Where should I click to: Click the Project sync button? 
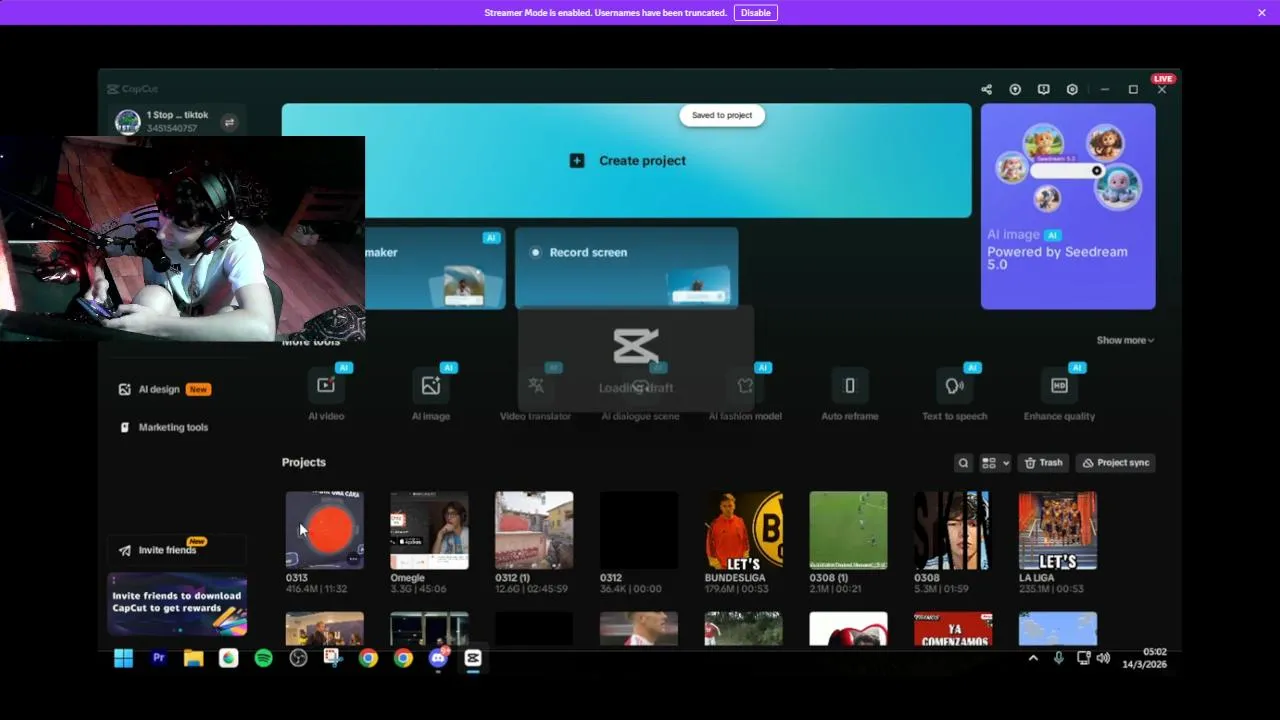coord(1115,463)
